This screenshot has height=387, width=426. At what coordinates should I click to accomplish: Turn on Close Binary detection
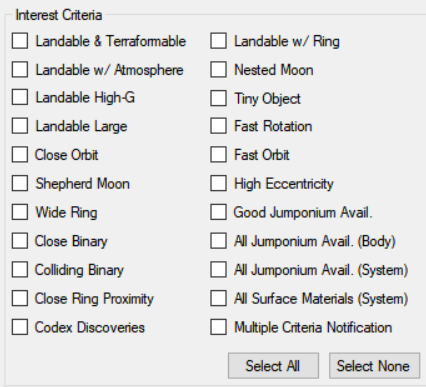[x=20, y=241]
